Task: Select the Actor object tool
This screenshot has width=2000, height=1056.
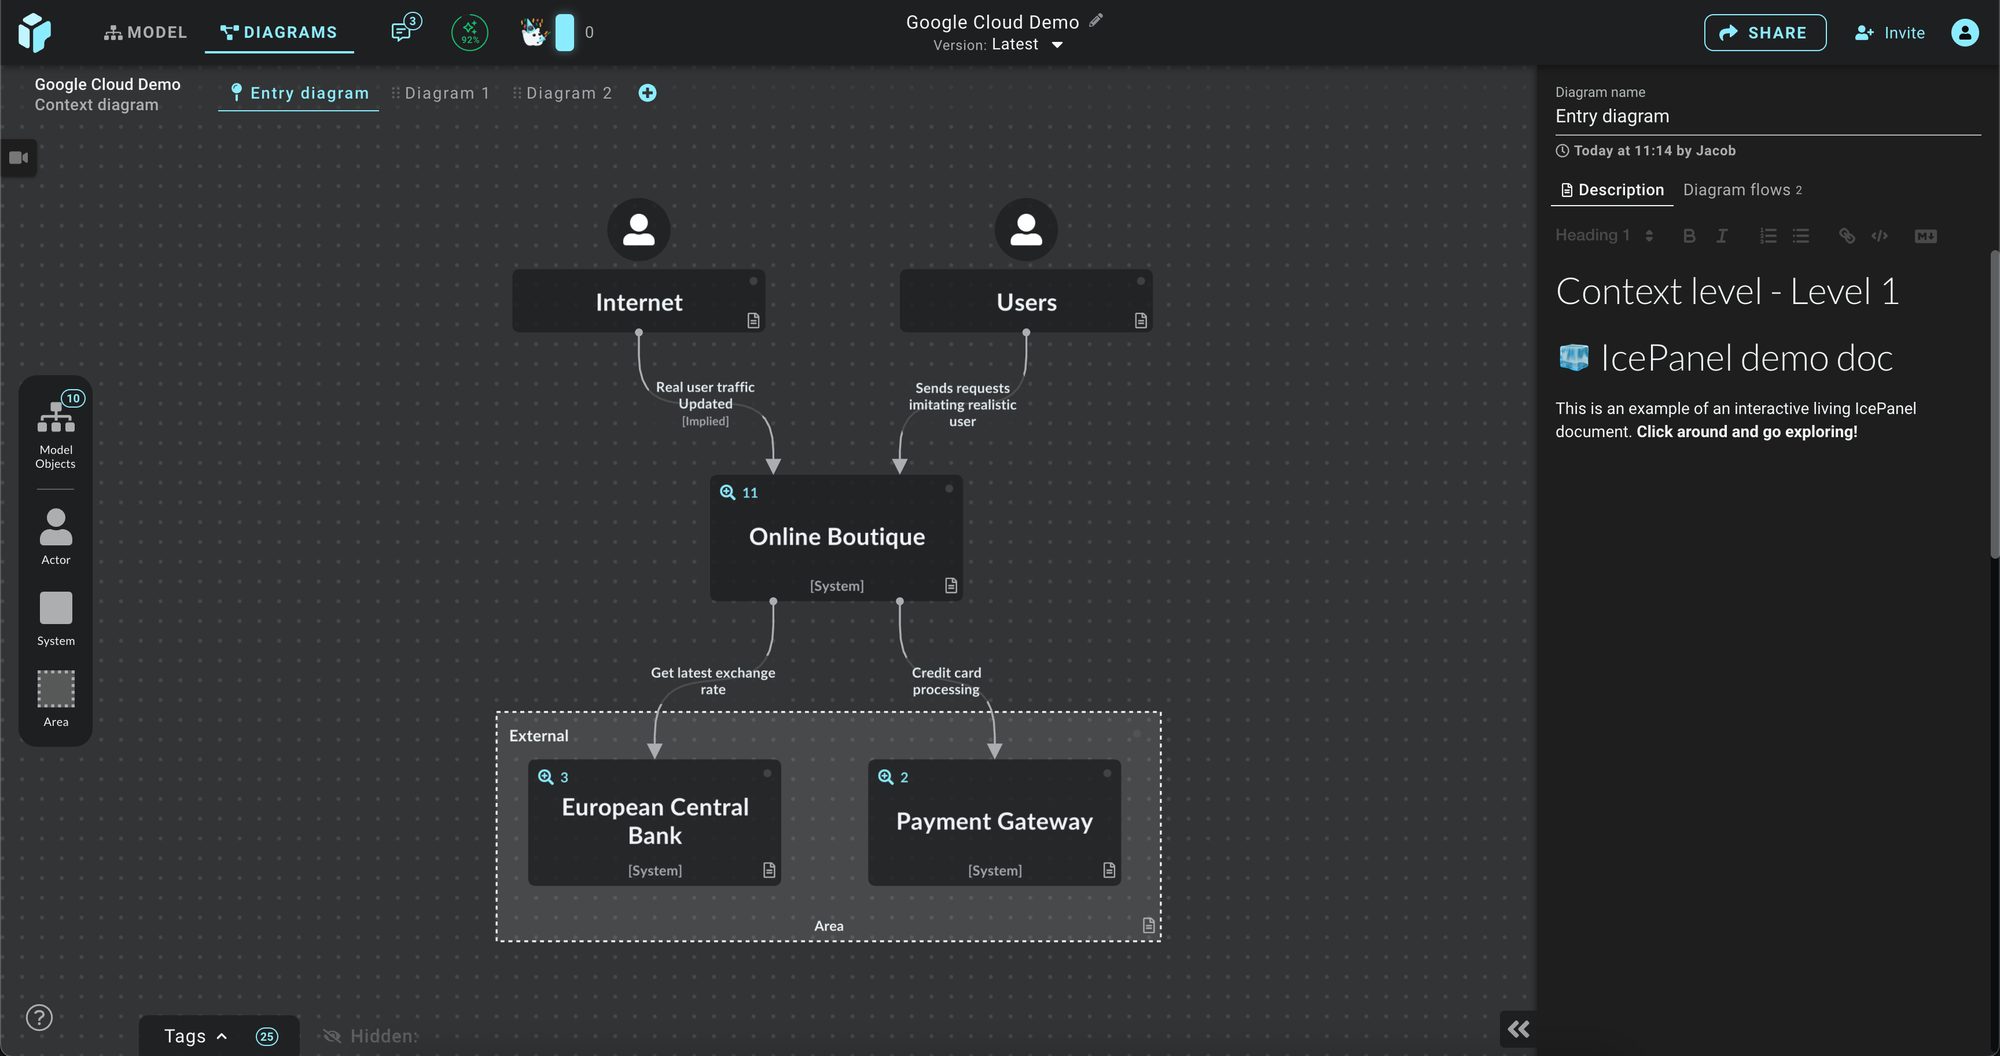Action: tap(56, 537)
